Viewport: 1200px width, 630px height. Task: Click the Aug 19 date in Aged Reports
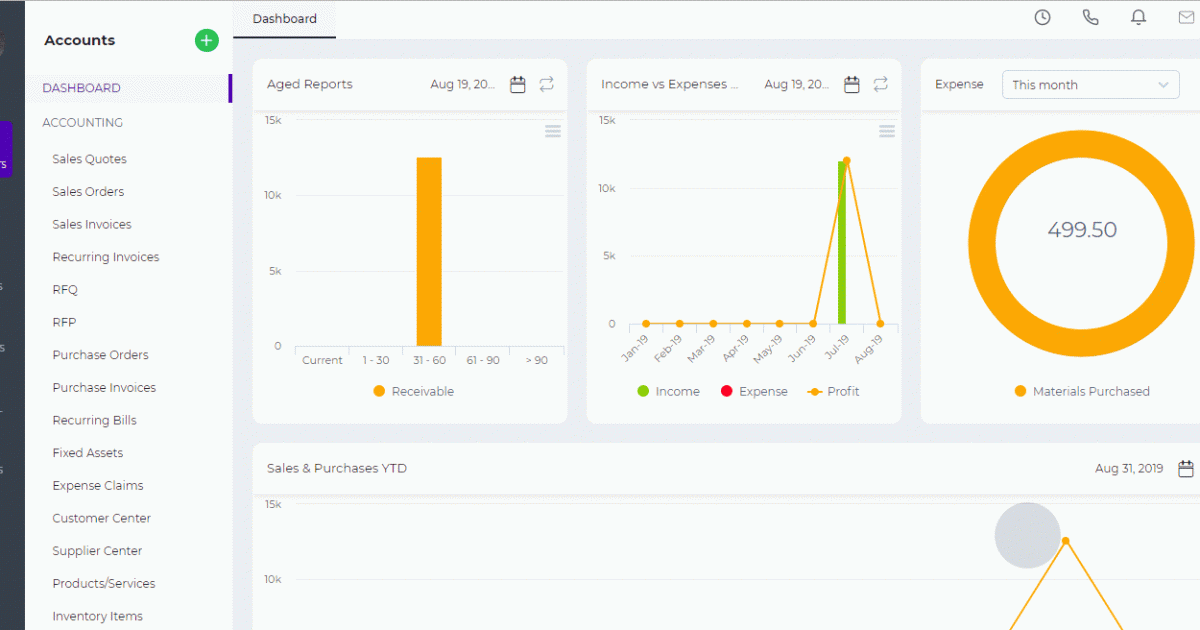(x=463, y=85)
